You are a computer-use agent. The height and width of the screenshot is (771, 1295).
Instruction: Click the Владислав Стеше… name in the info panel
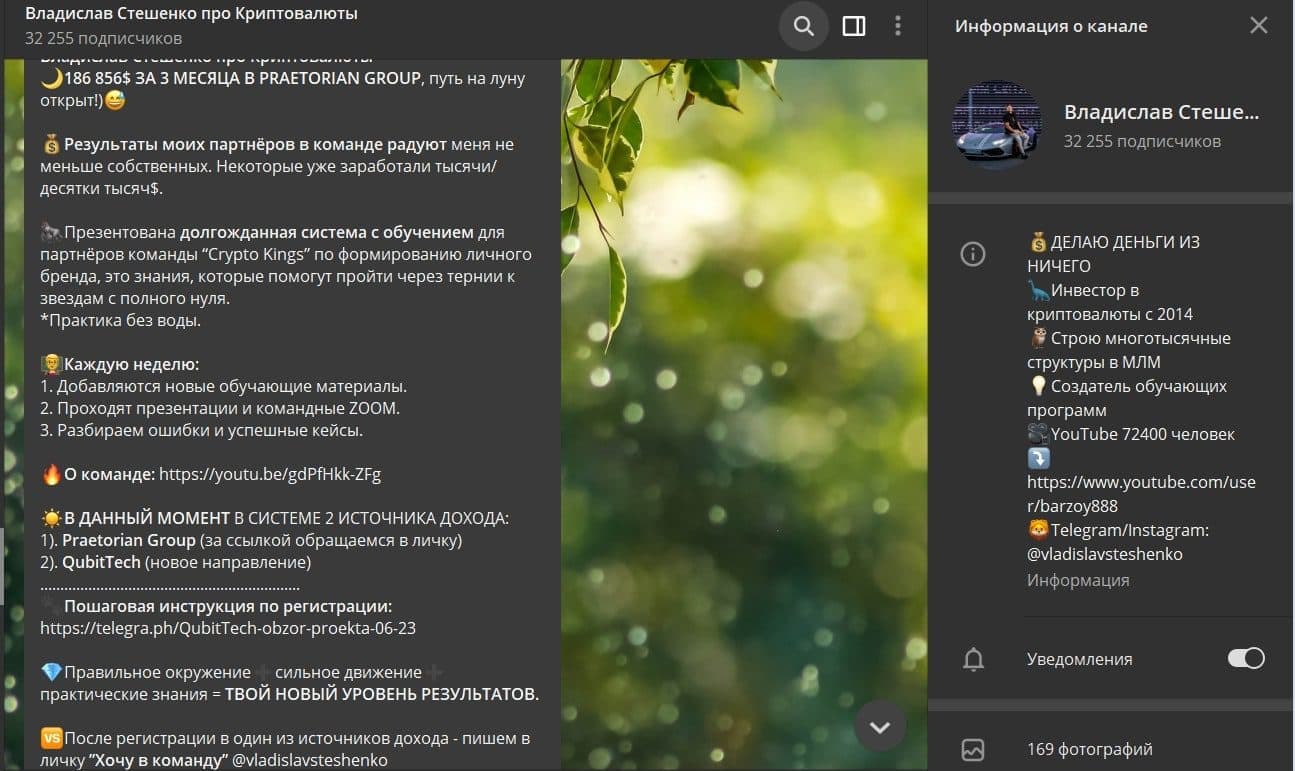1161,112
